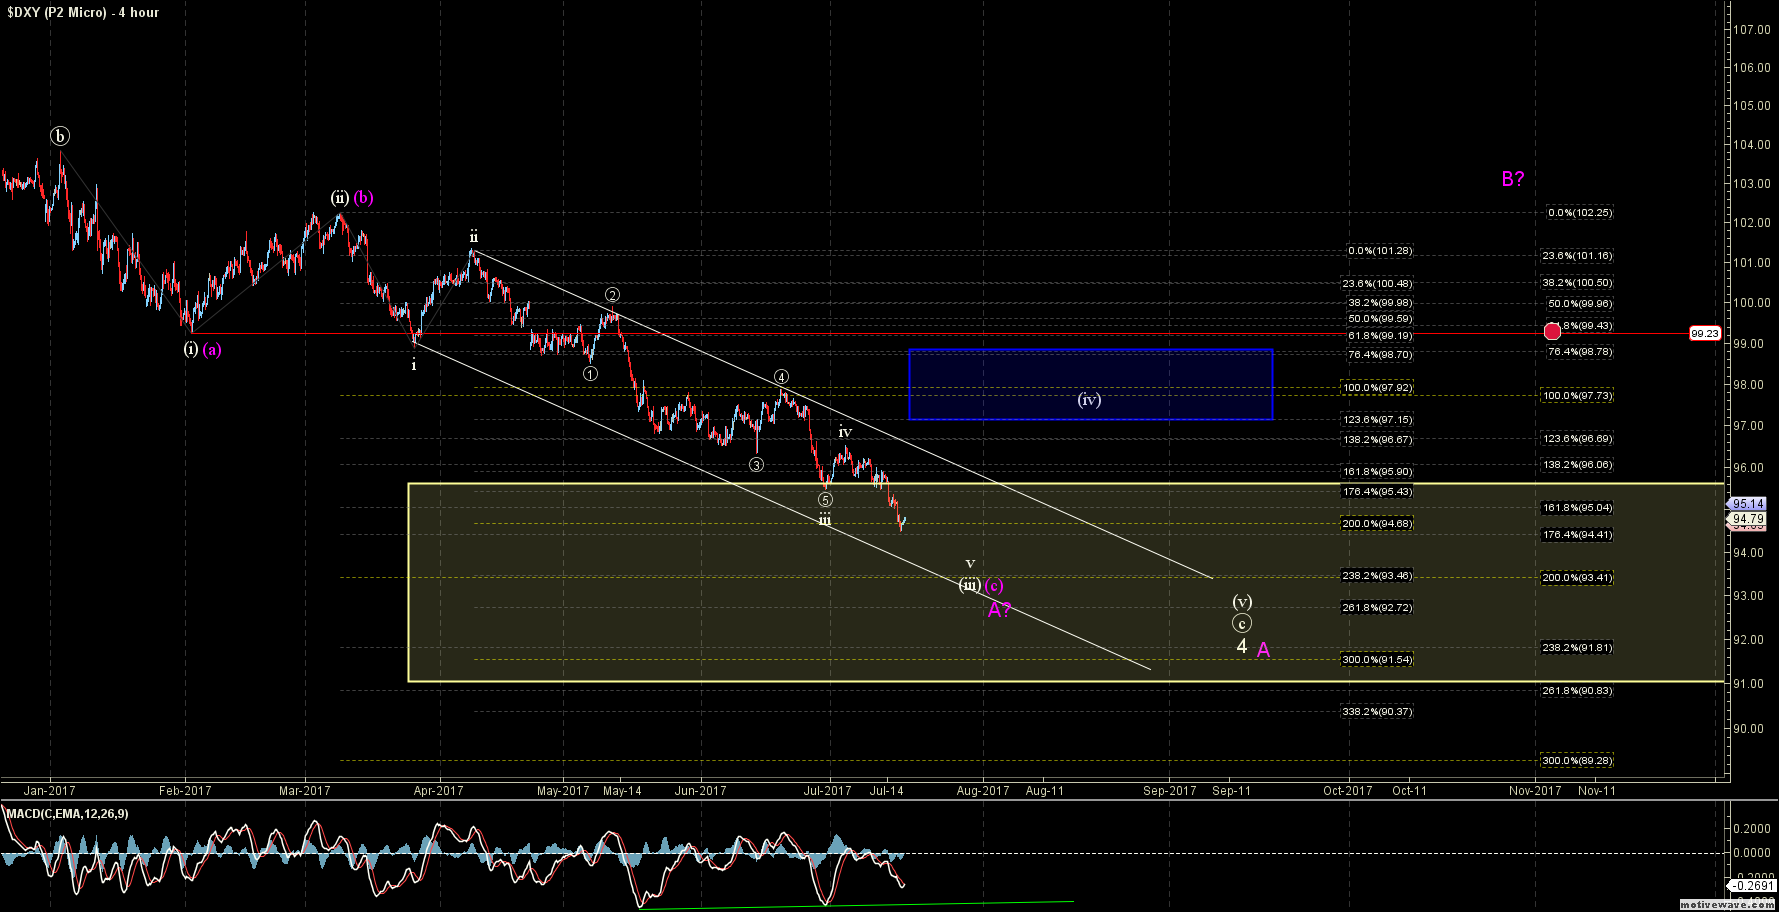Click the Jan-2017 date on time axis
The height and width of the screenshot is (912, 1779).
(50, 790)
